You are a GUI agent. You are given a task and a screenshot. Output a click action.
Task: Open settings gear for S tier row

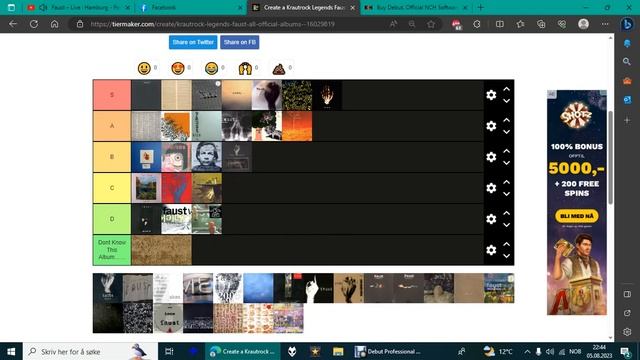click(x=491, y=95)
